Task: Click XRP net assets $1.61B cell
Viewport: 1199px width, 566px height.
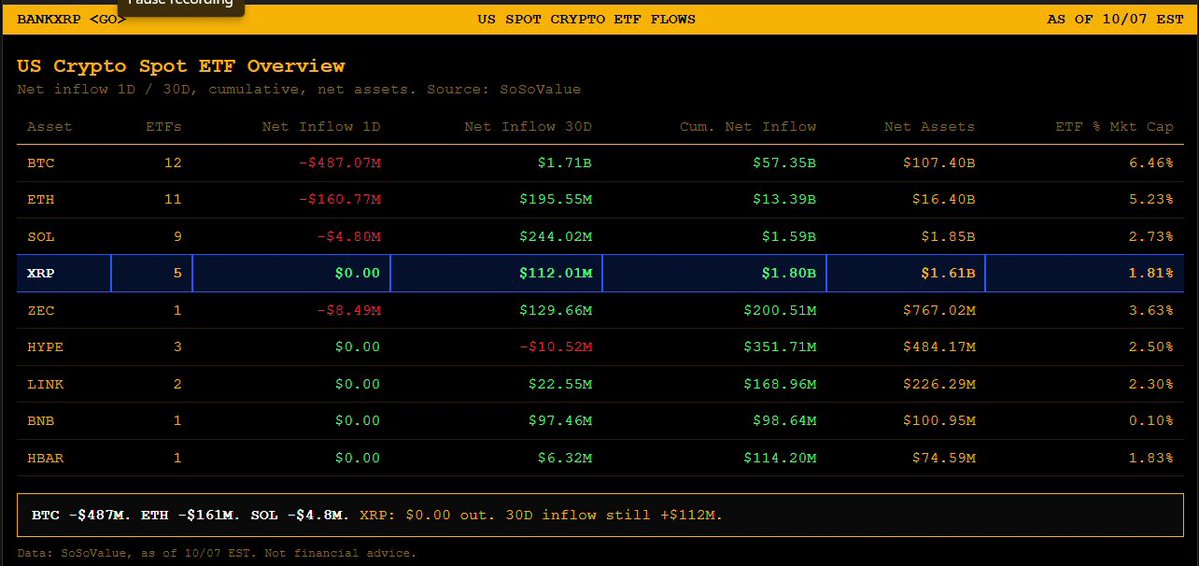Action: pos(905,273)
